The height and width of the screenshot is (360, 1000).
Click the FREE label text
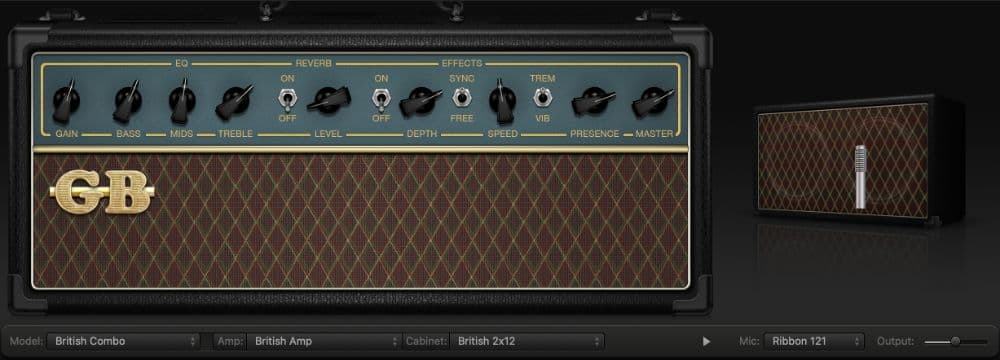tap(462, 119)
